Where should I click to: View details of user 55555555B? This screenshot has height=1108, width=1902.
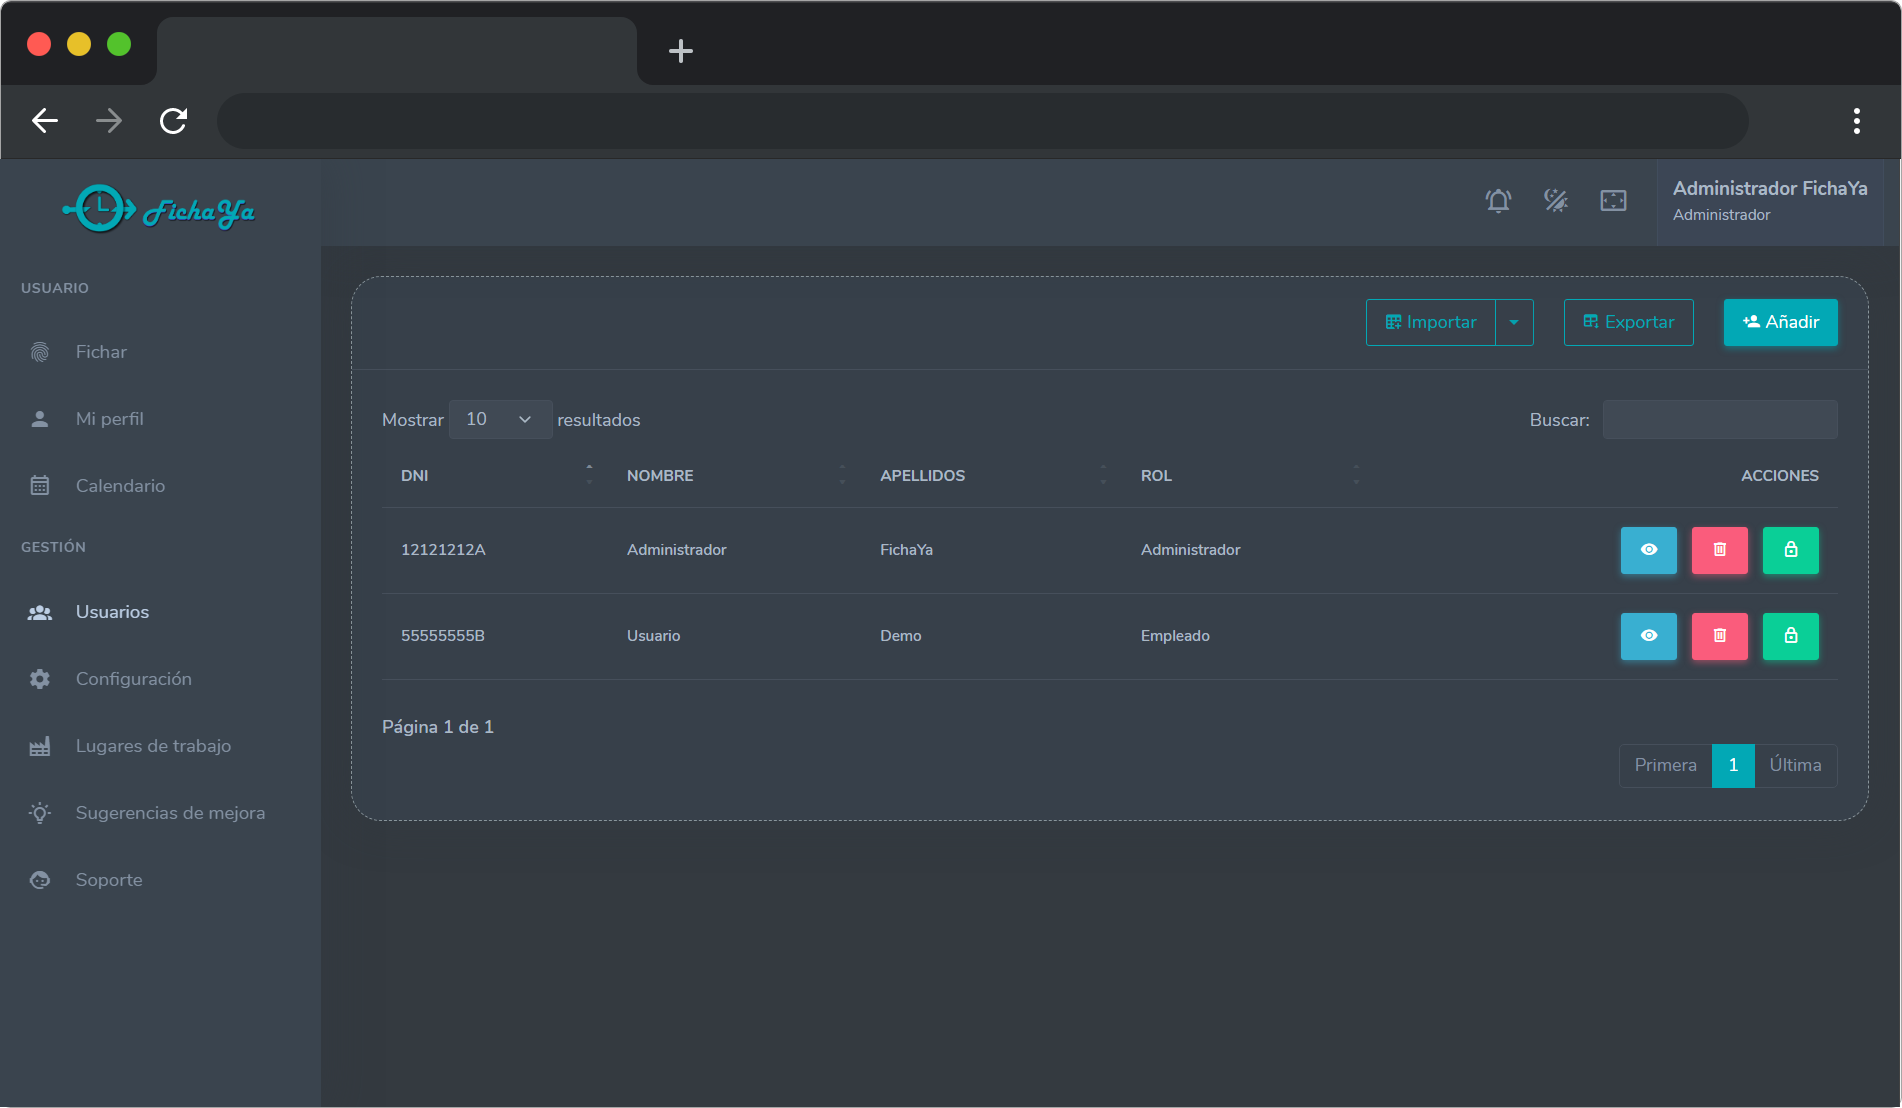point(1648,636)
